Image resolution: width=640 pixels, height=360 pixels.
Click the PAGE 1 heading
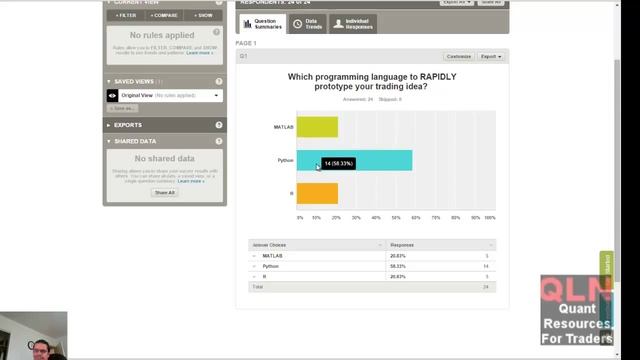(x=246, y=43)
